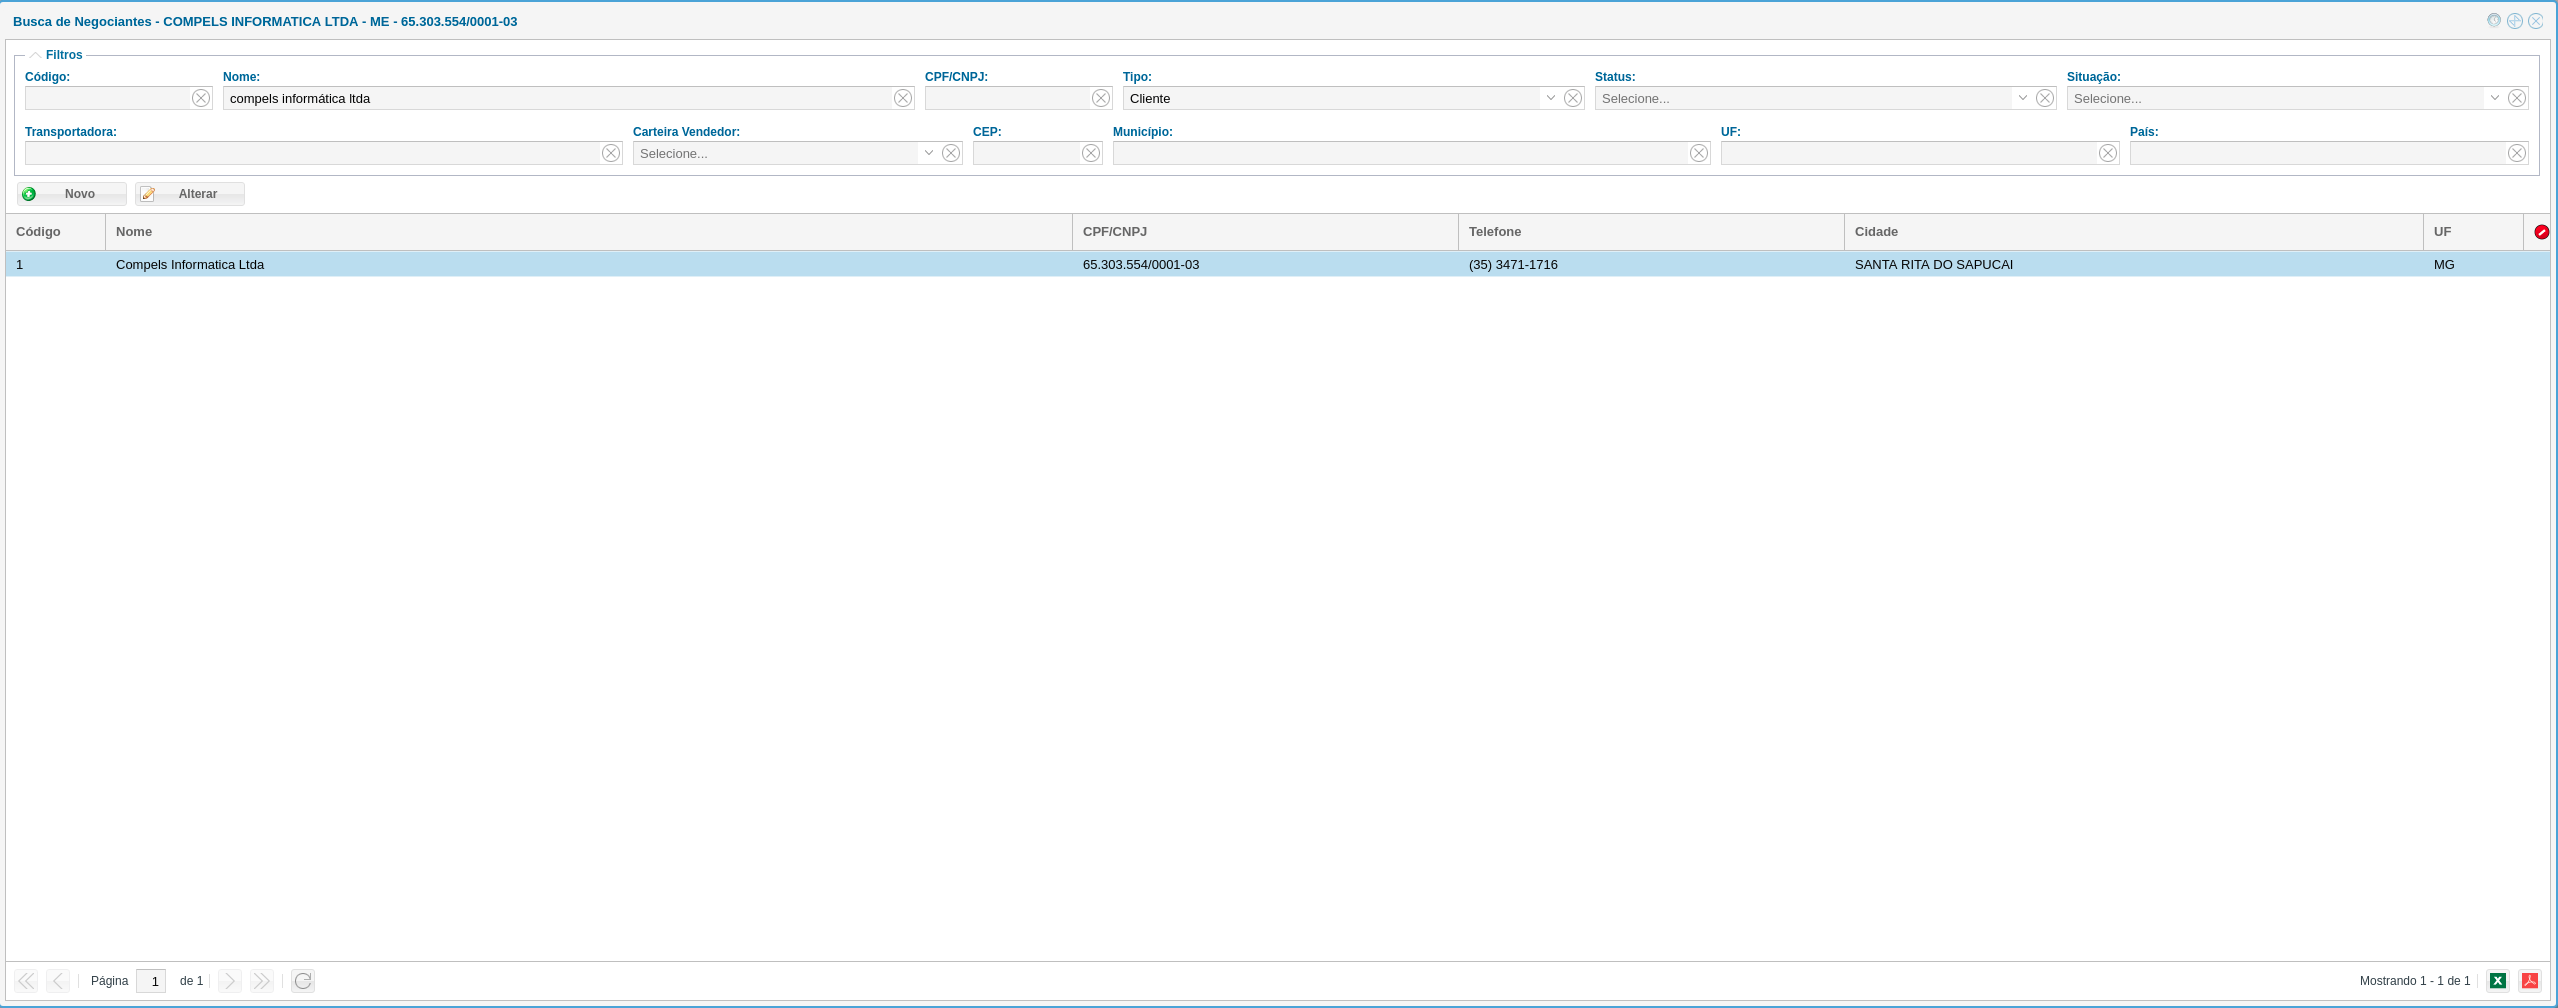This screenshot has height=1008, width=2558.
Task: Go to next page
Action: point(229,981)
